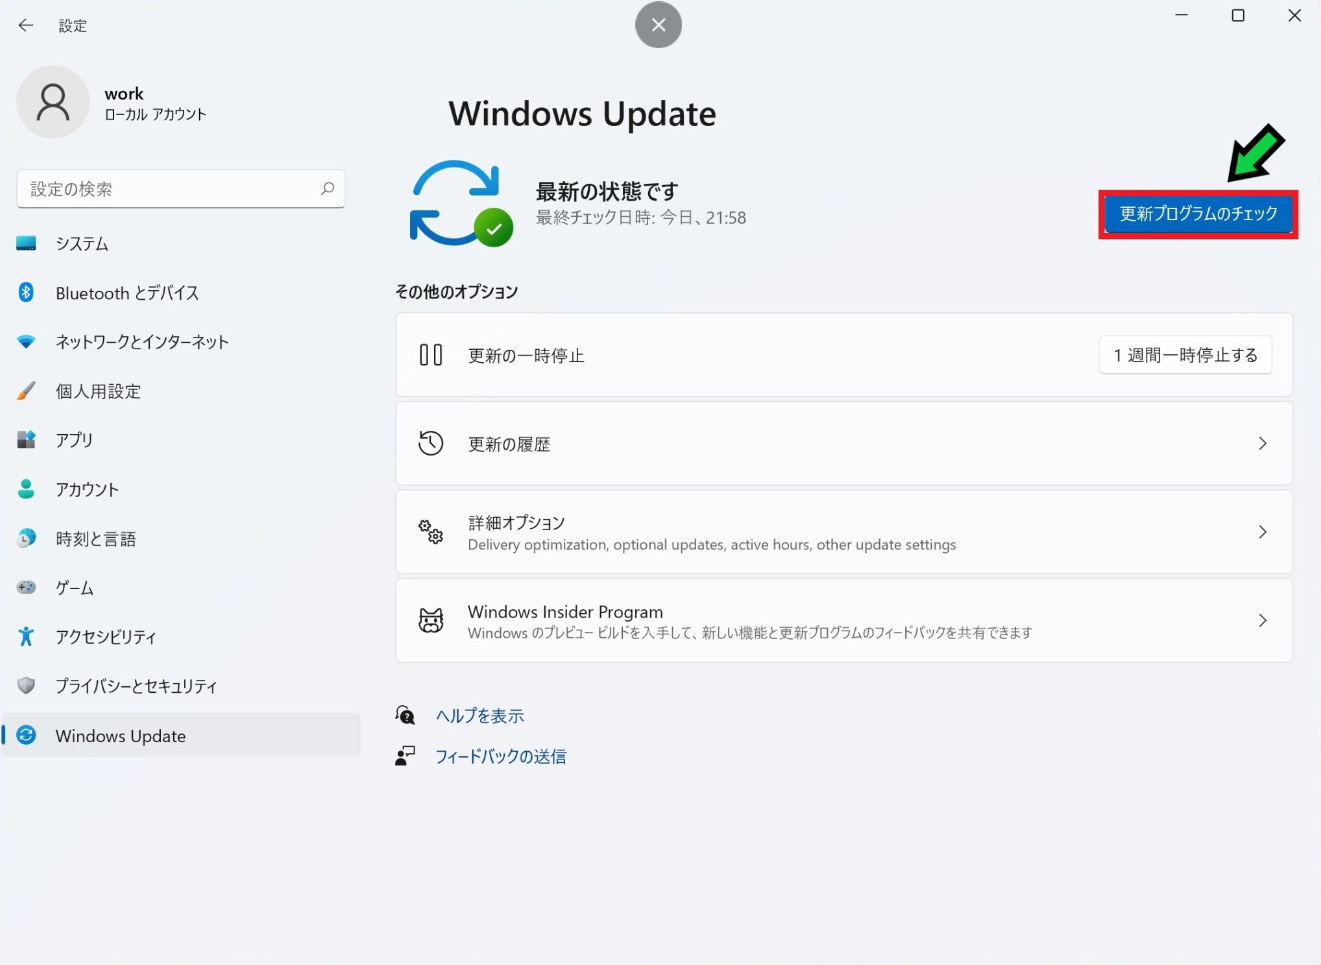Click the アプリ apps icon
1321x965 pixels.
(27, 440)
